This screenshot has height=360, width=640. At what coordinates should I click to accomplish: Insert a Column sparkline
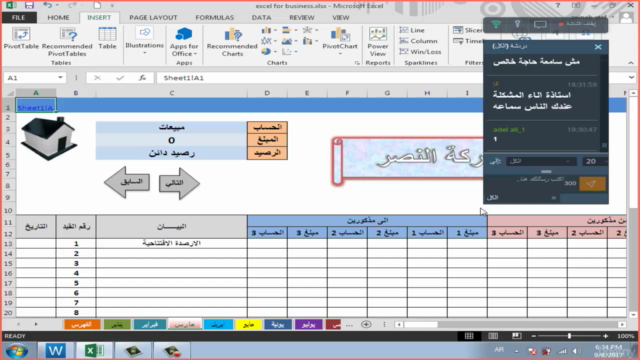(418, 41)
